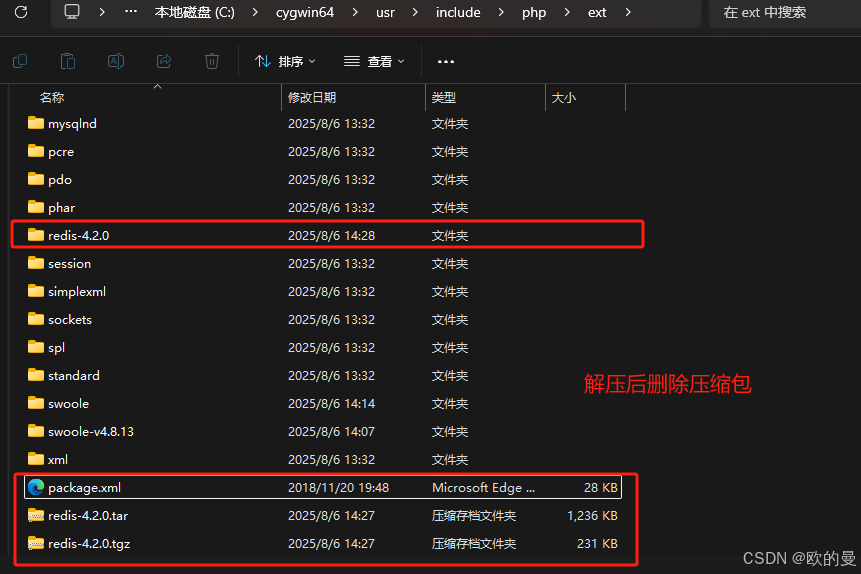The width and height of the screenshot is (861, 574).
Task: Select the spl folder icon
Action: (x=36, y=347)
